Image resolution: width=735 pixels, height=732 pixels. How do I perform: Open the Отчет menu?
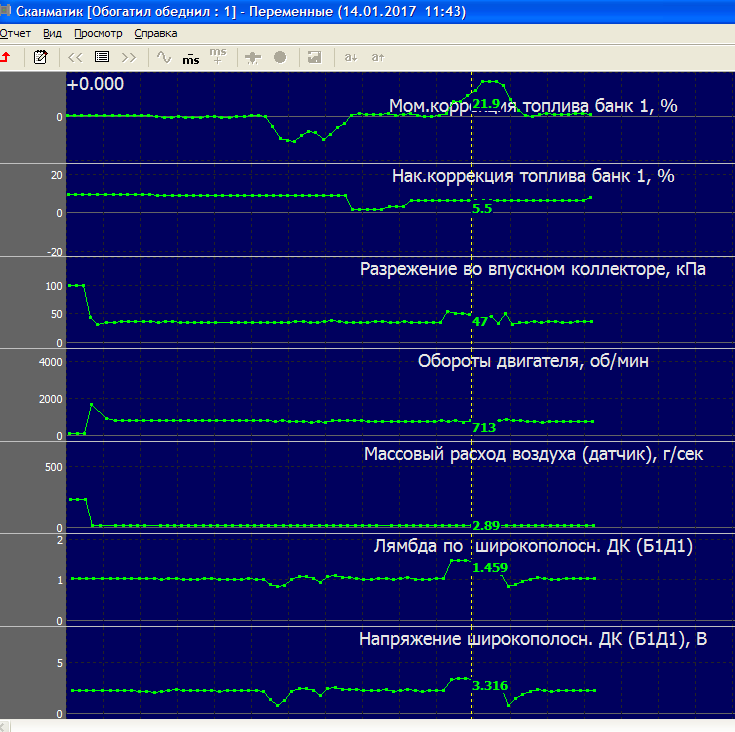pyautogui.click(x=16, y=33)
